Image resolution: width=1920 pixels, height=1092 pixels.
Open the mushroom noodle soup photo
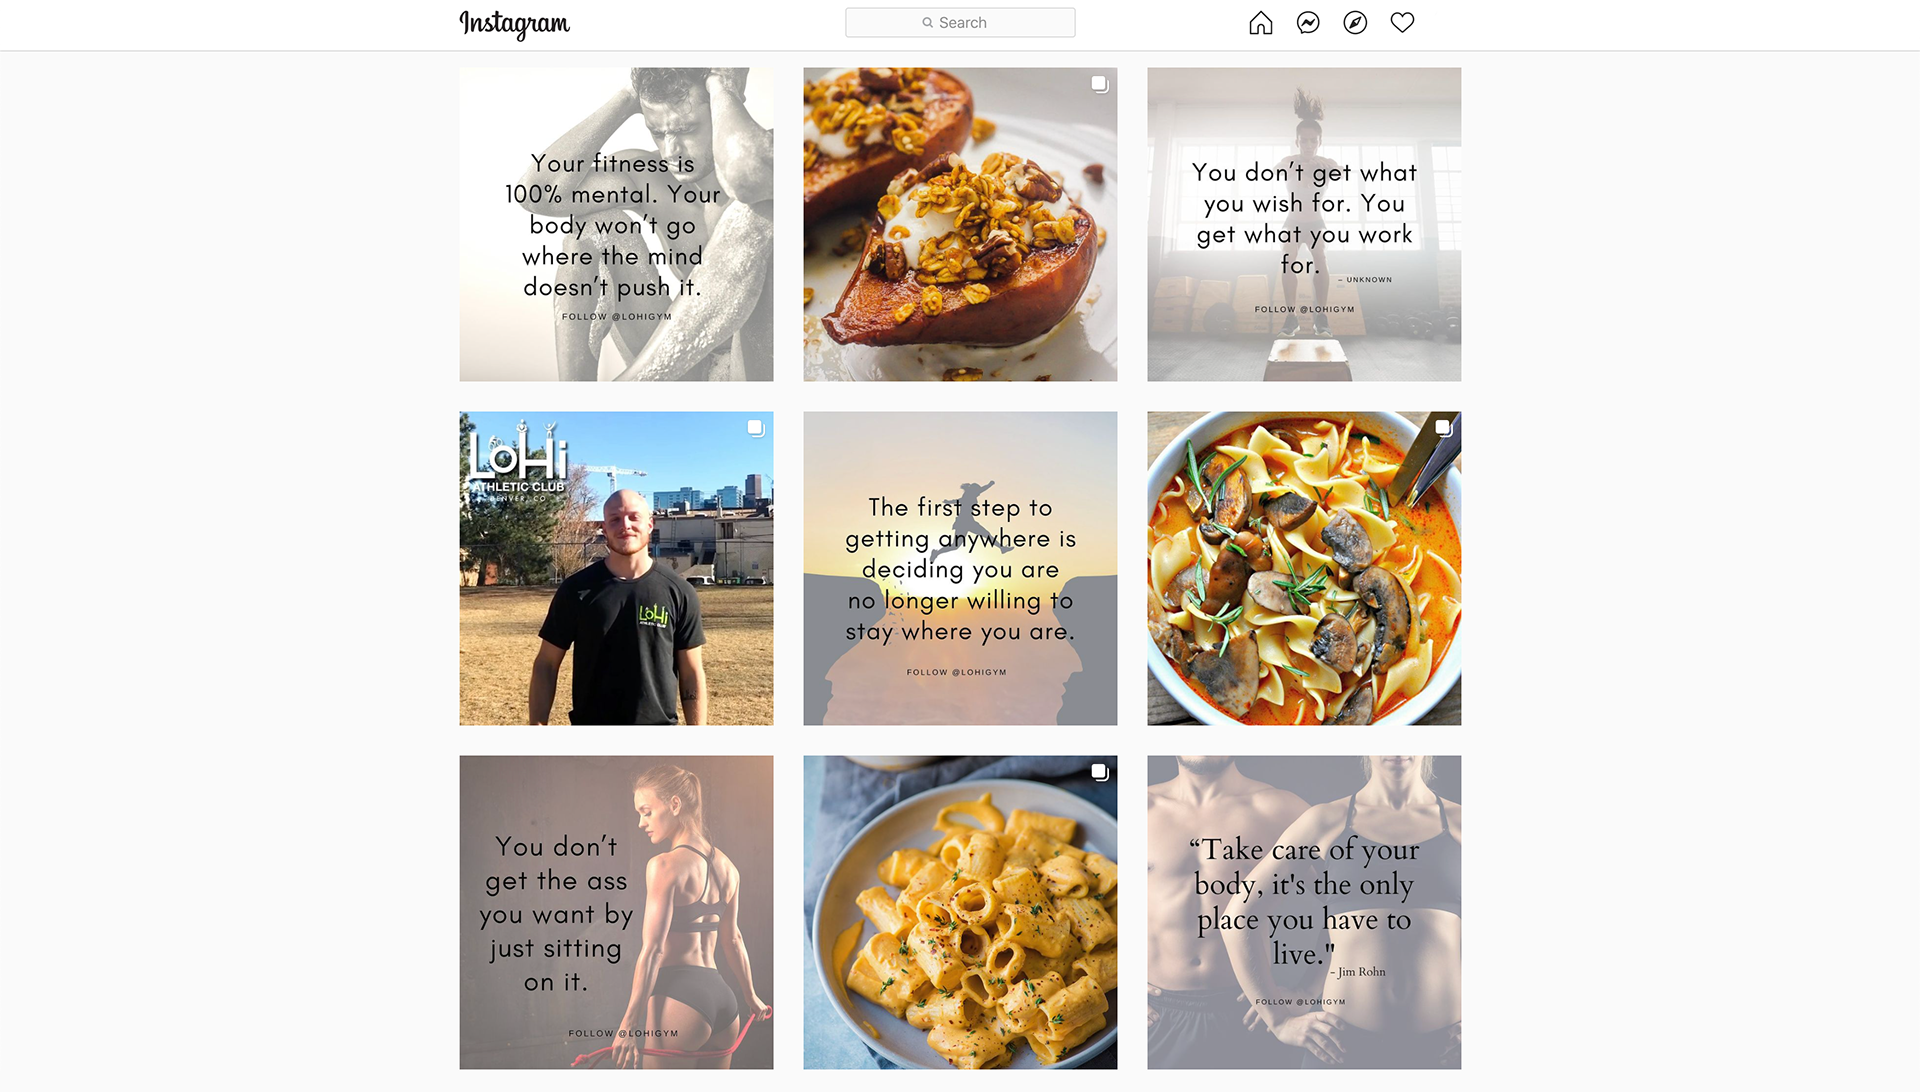[1304, 568]
